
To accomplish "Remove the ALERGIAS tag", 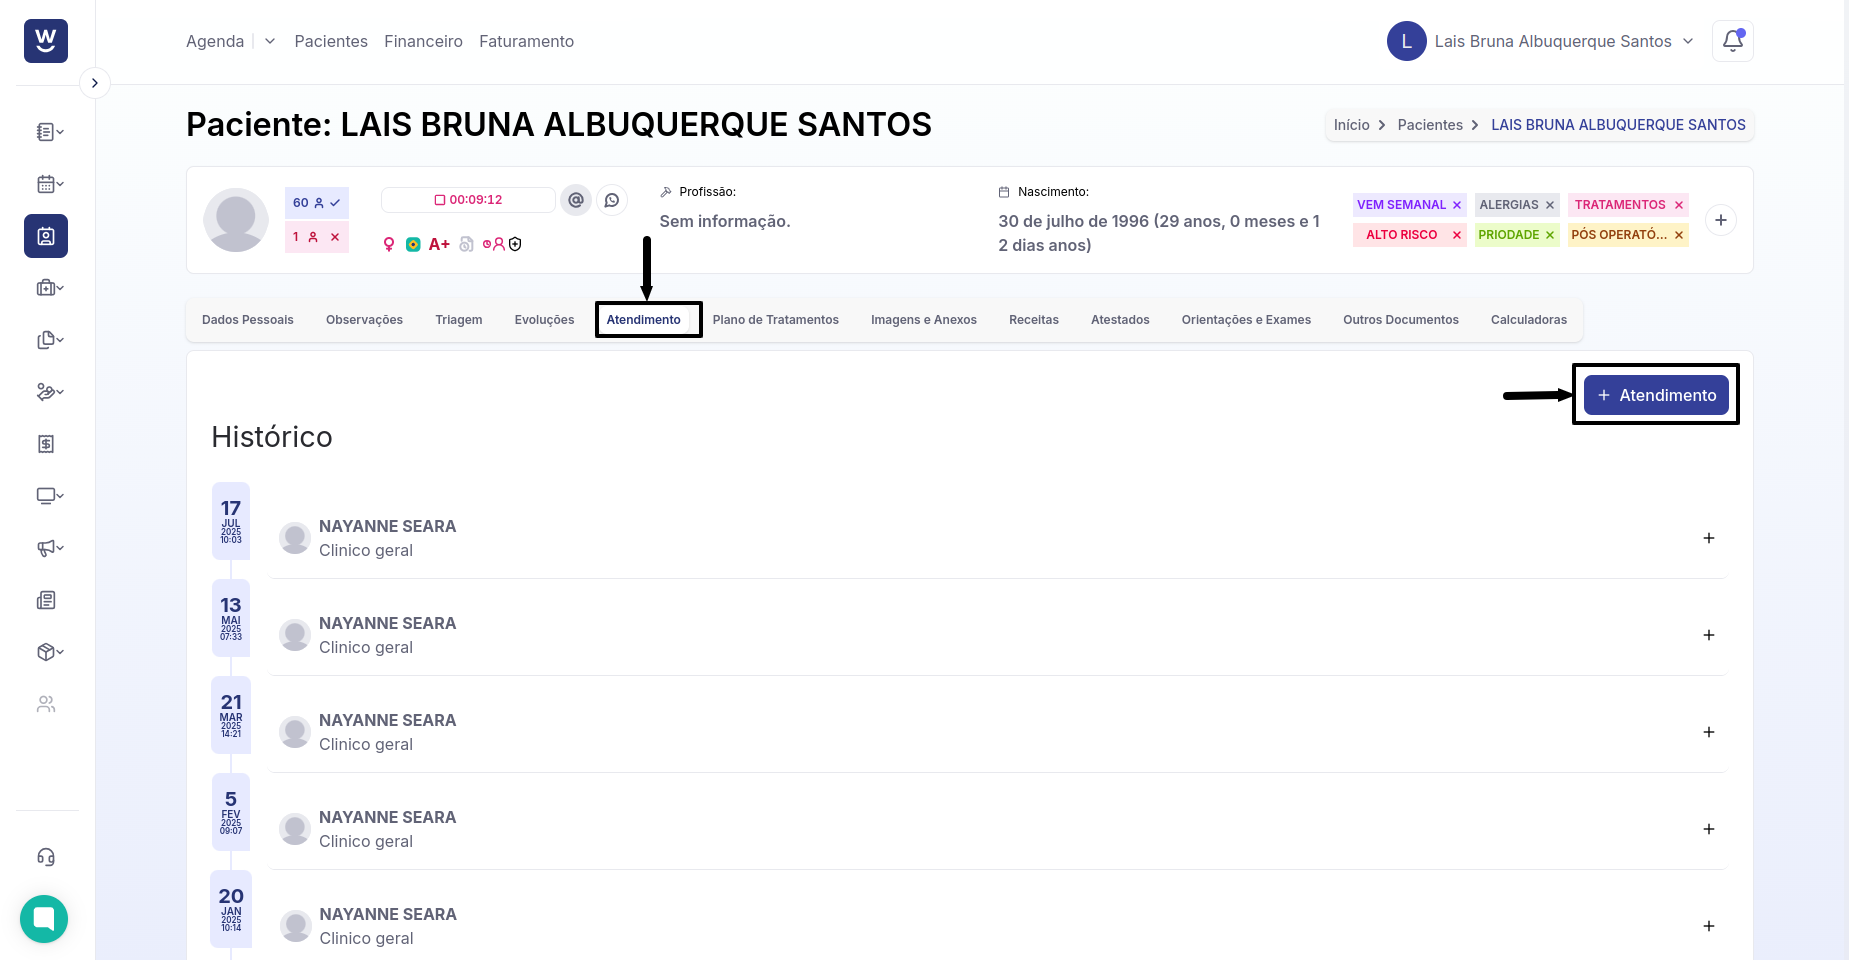I will point(1550,205).
